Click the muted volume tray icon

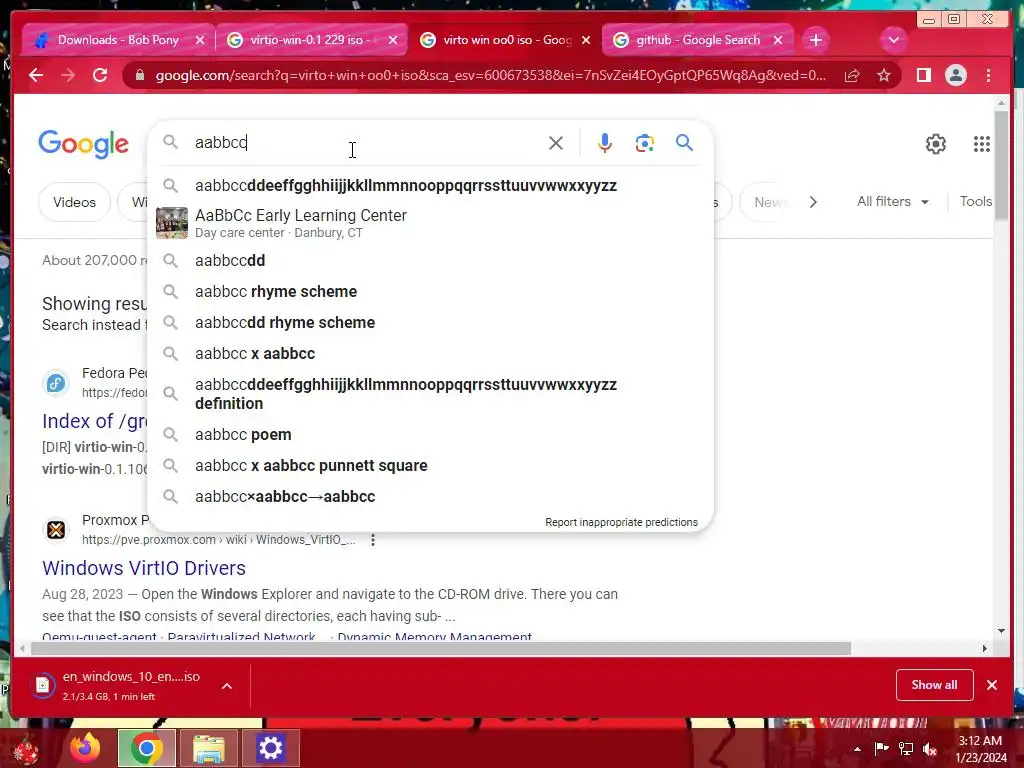(x=930, y=749)
